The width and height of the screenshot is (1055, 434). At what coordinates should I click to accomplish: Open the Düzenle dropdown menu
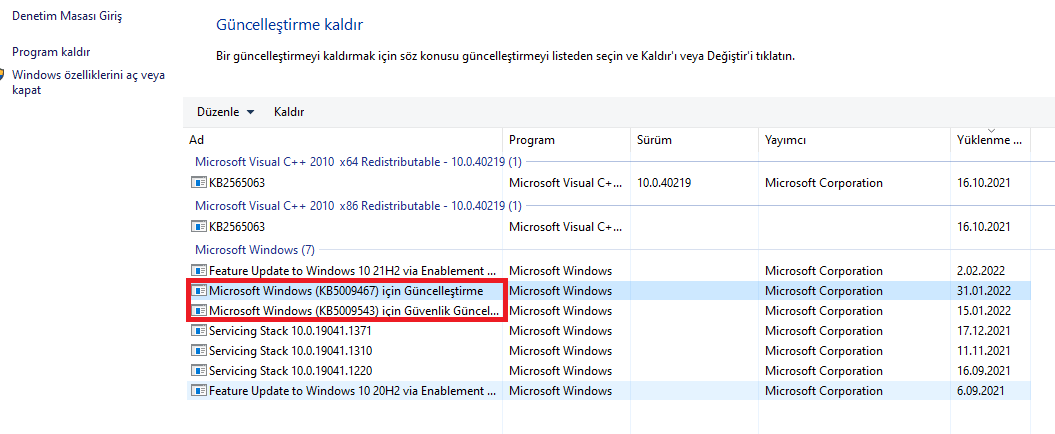[x=225, y=112]
